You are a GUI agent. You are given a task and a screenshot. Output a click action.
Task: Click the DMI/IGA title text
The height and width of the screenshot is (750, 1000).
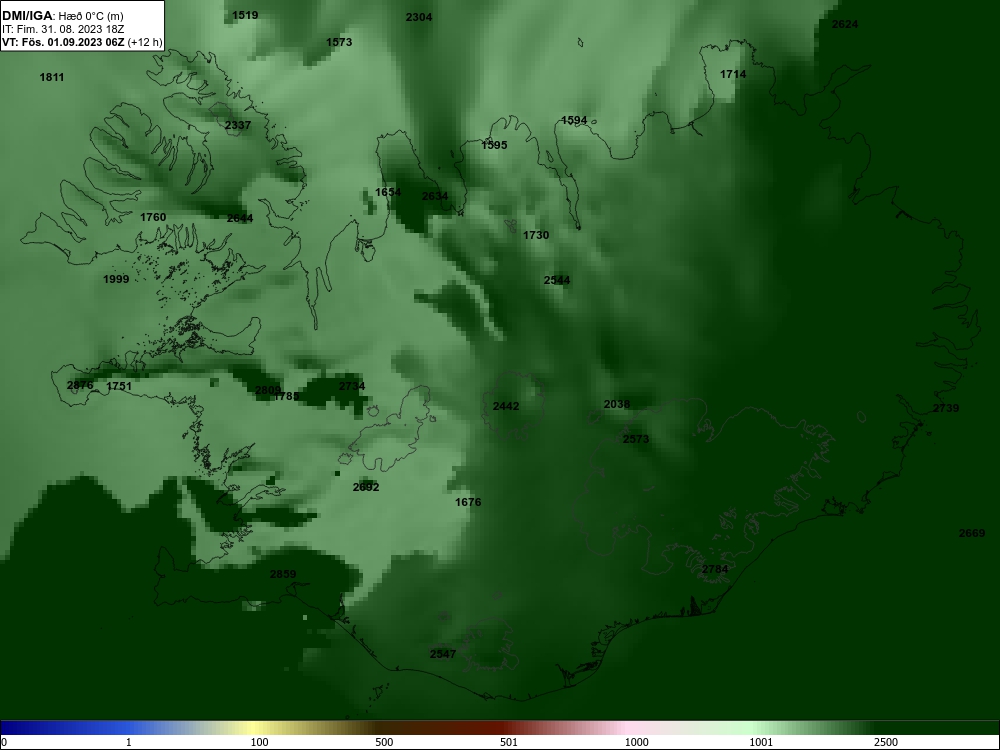(27, 16)
